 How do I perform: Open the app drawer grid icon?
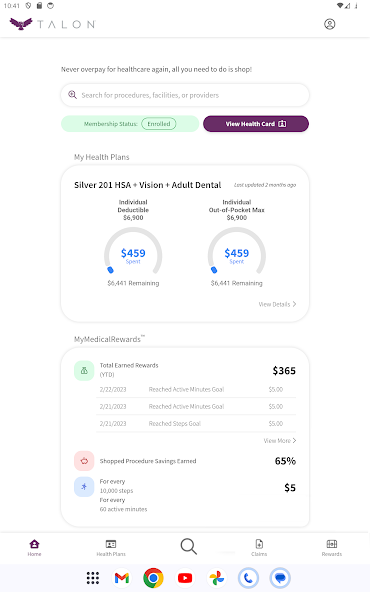pyautogui.click(x=92, y=578)
